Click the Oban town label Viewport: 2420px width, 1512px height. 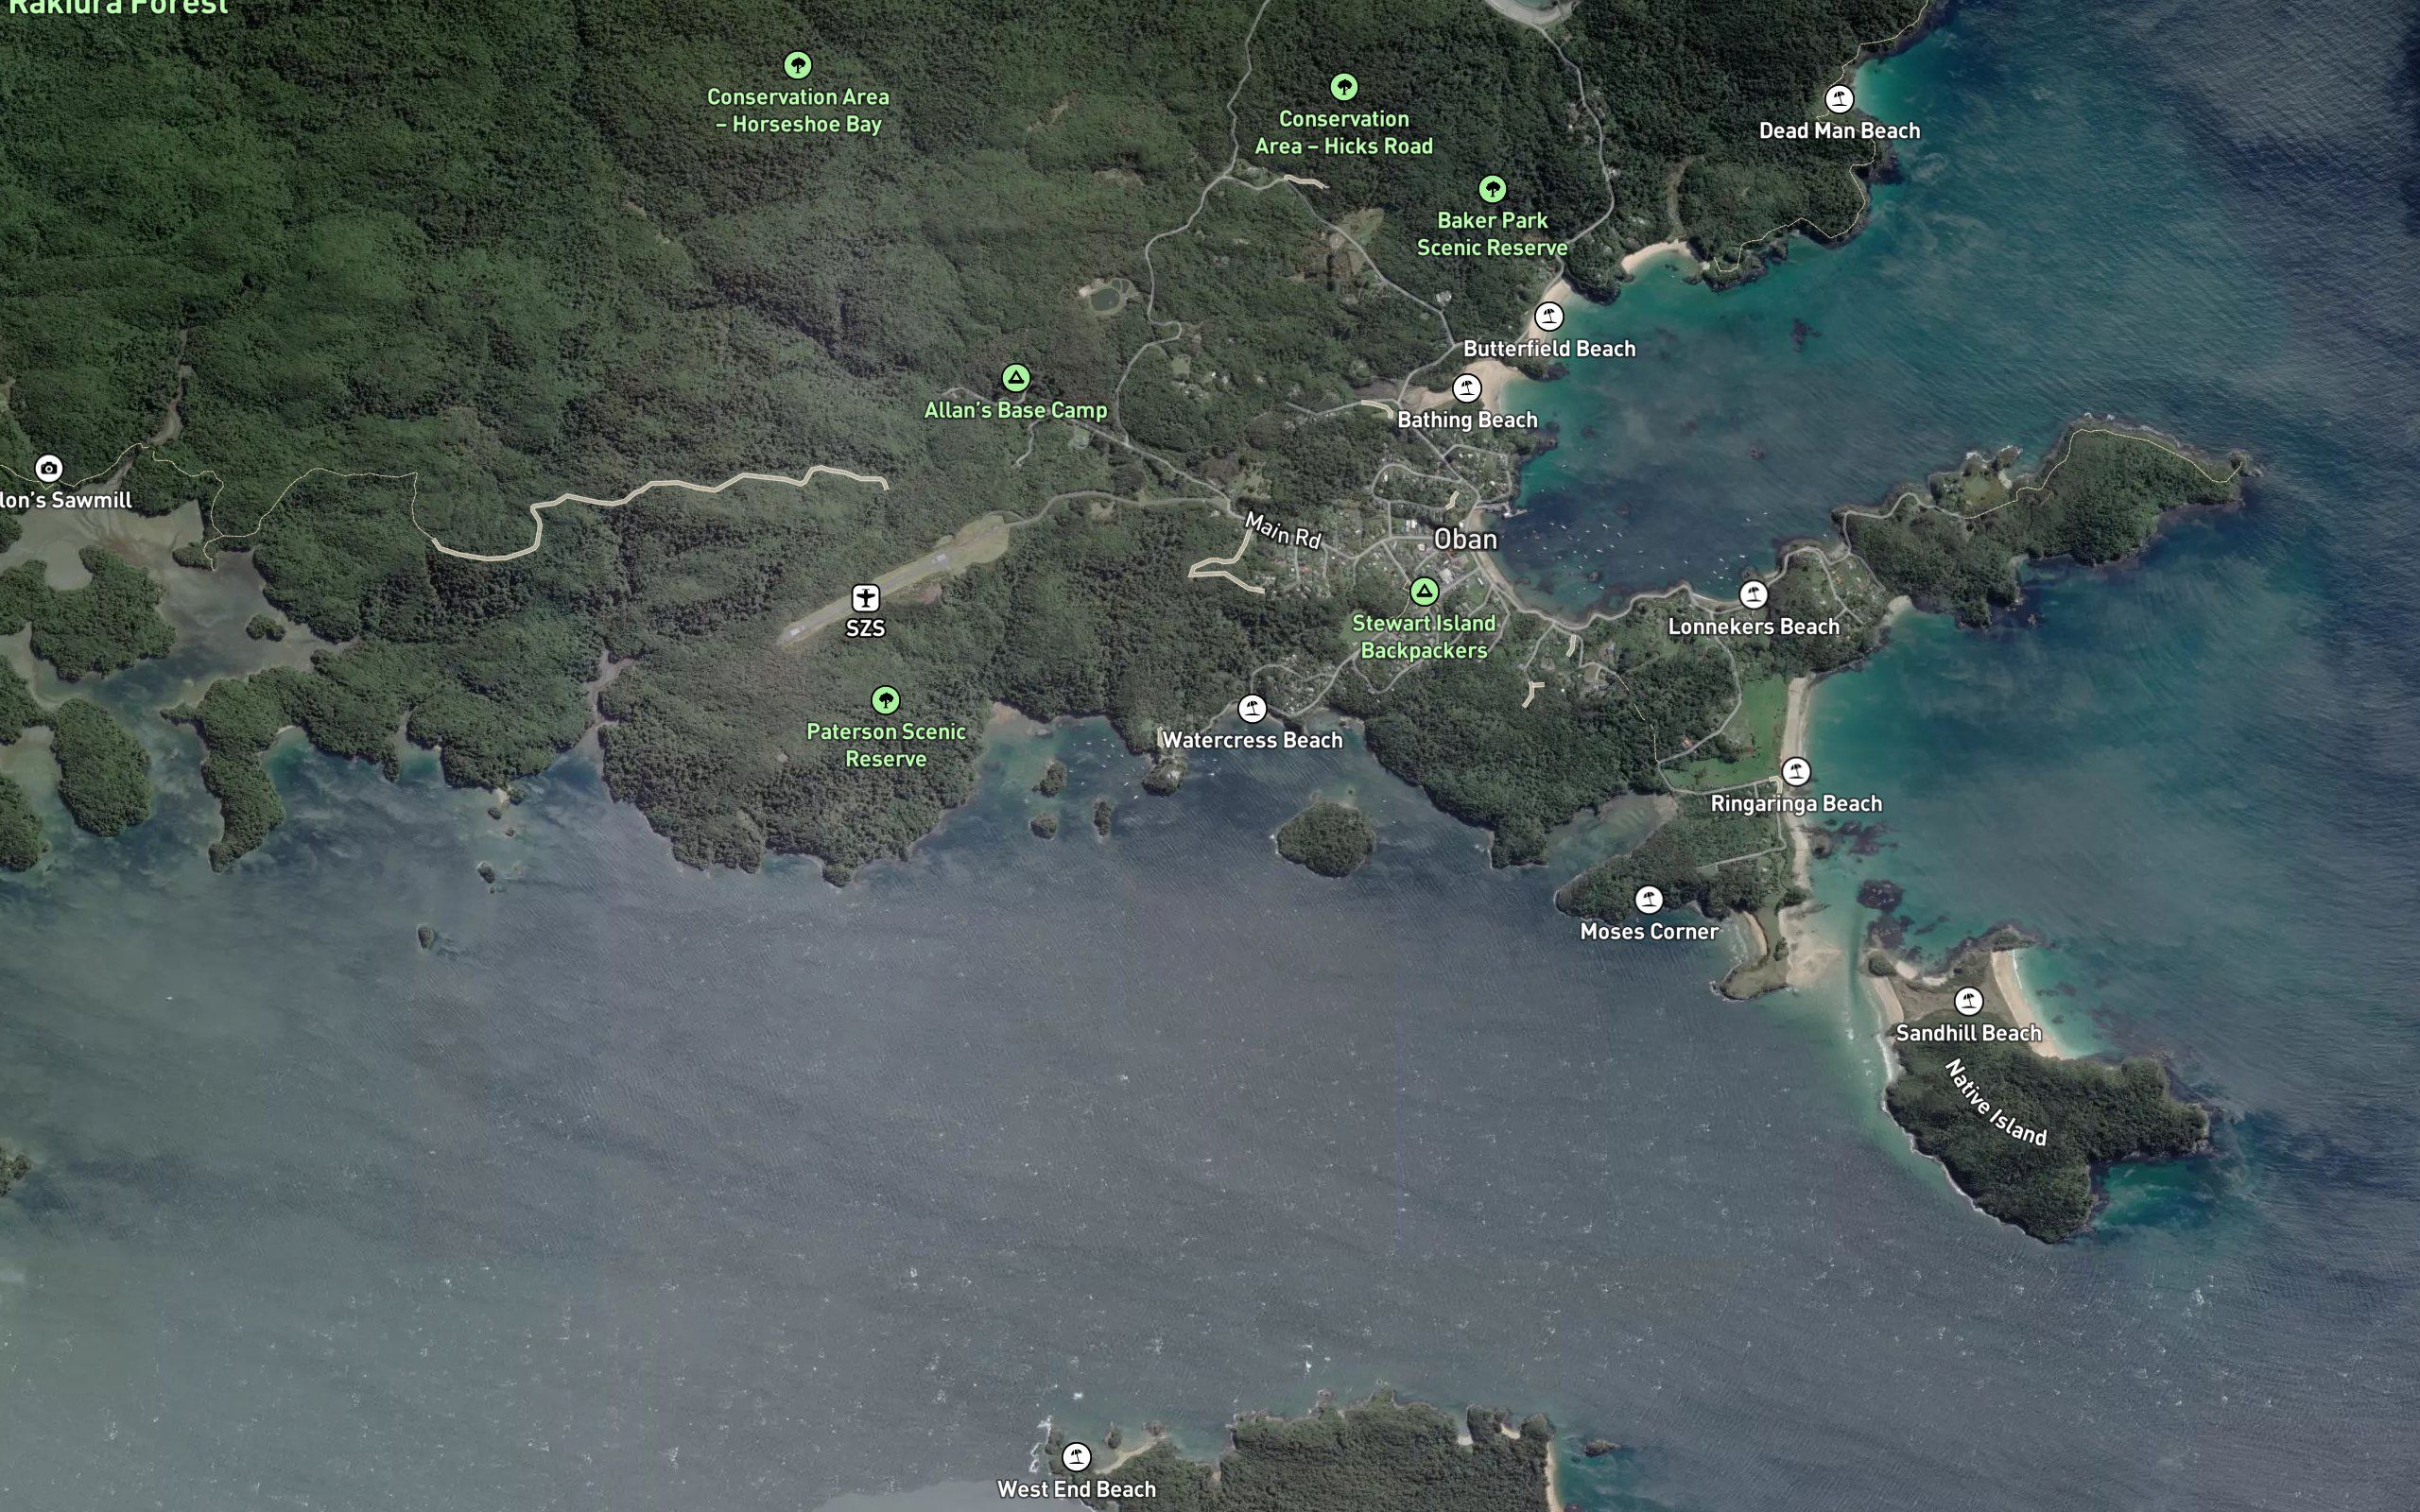coord(1465,540)
